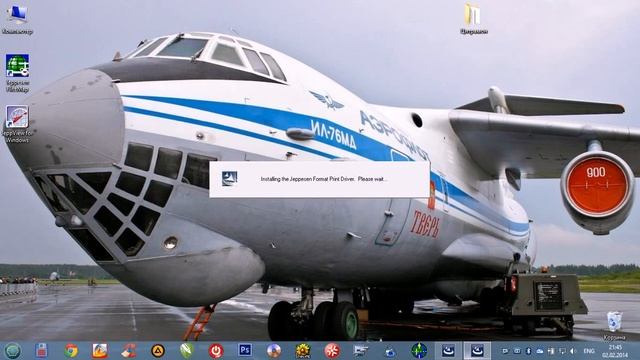Open the red brush cleaner taskbar icon

[129, 351]
